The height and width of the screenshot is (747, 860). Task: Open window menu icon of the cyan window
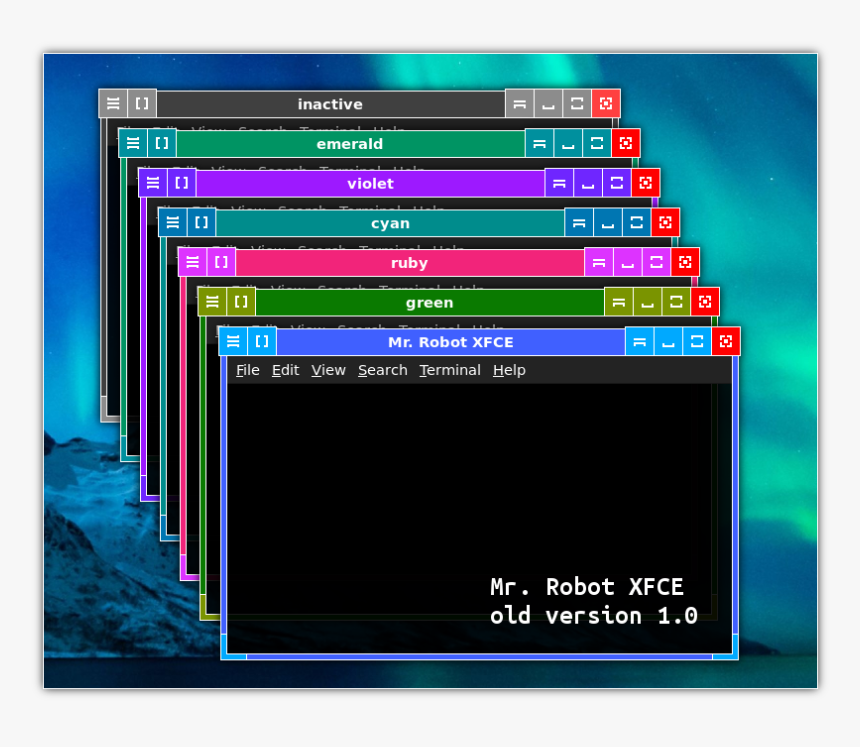pos(172,222)
